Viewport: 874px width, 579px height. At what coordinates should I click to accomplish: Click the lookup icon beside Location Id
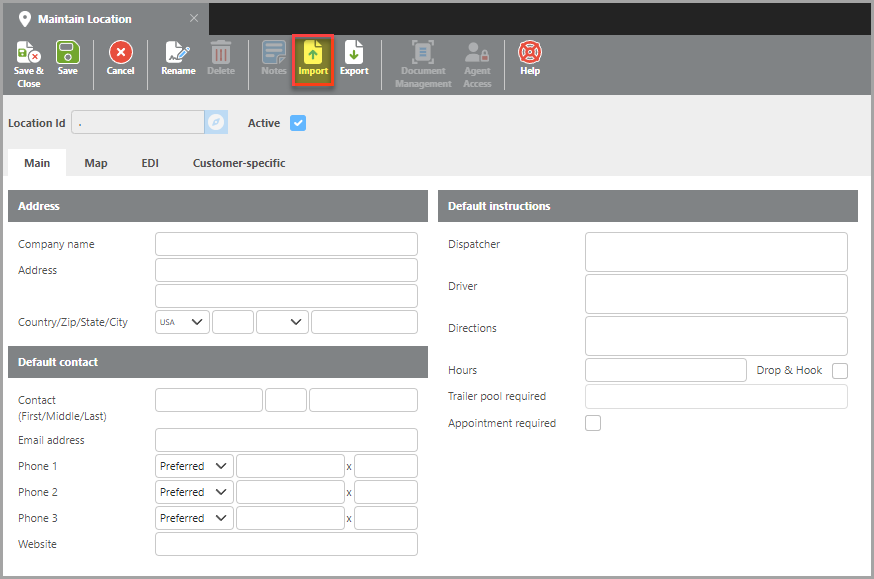click(217, 123)
